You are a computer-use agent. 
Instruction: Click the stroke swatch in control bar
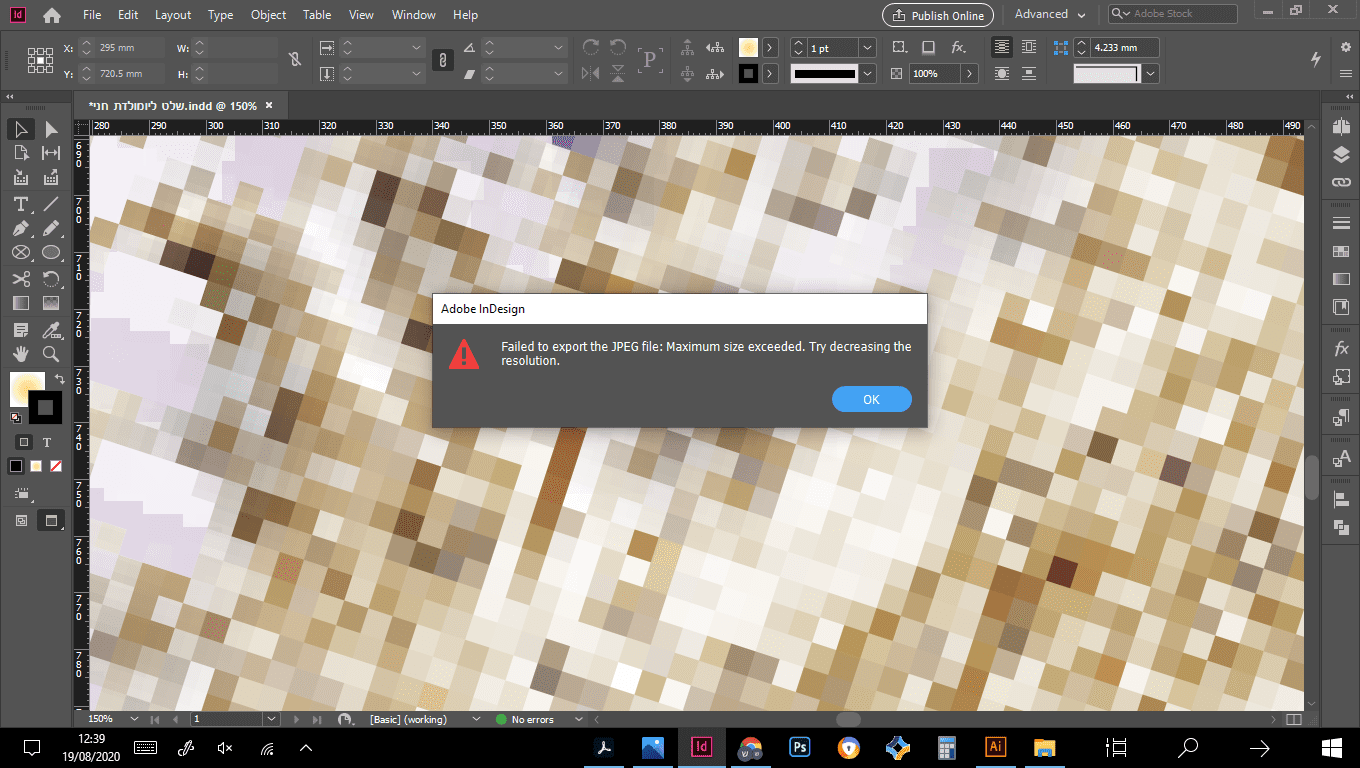click(748, 74)
